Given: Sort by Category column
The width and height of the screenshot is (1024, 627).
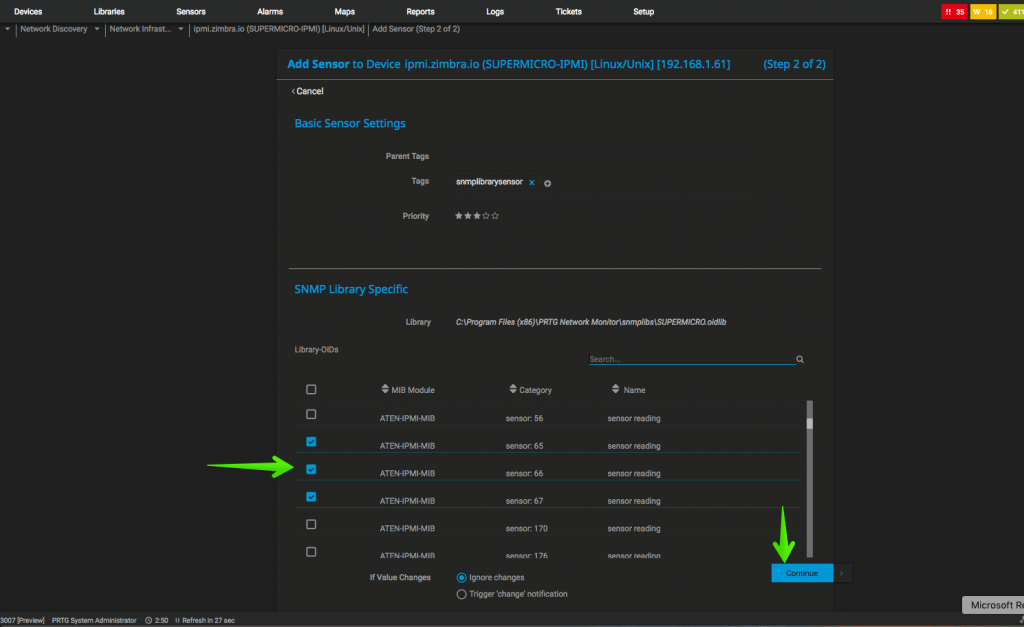Looking at the screenshot, I should [x=530, y=390].
